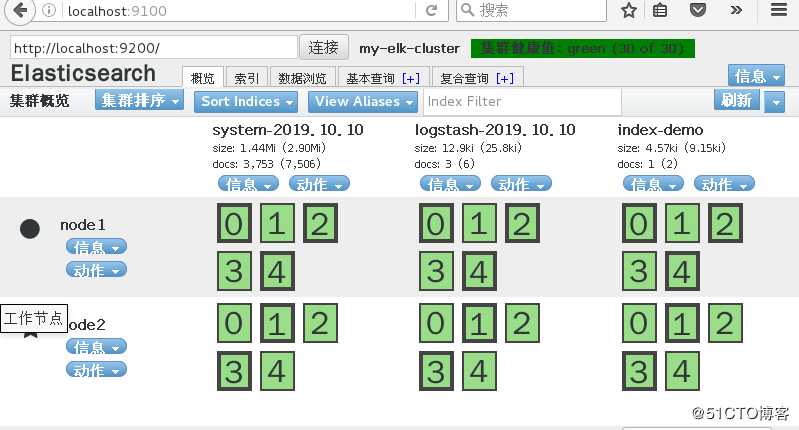Open 动作 dropdown for logstash-2019.10.10
799x430 pixels.
[521, 183]
